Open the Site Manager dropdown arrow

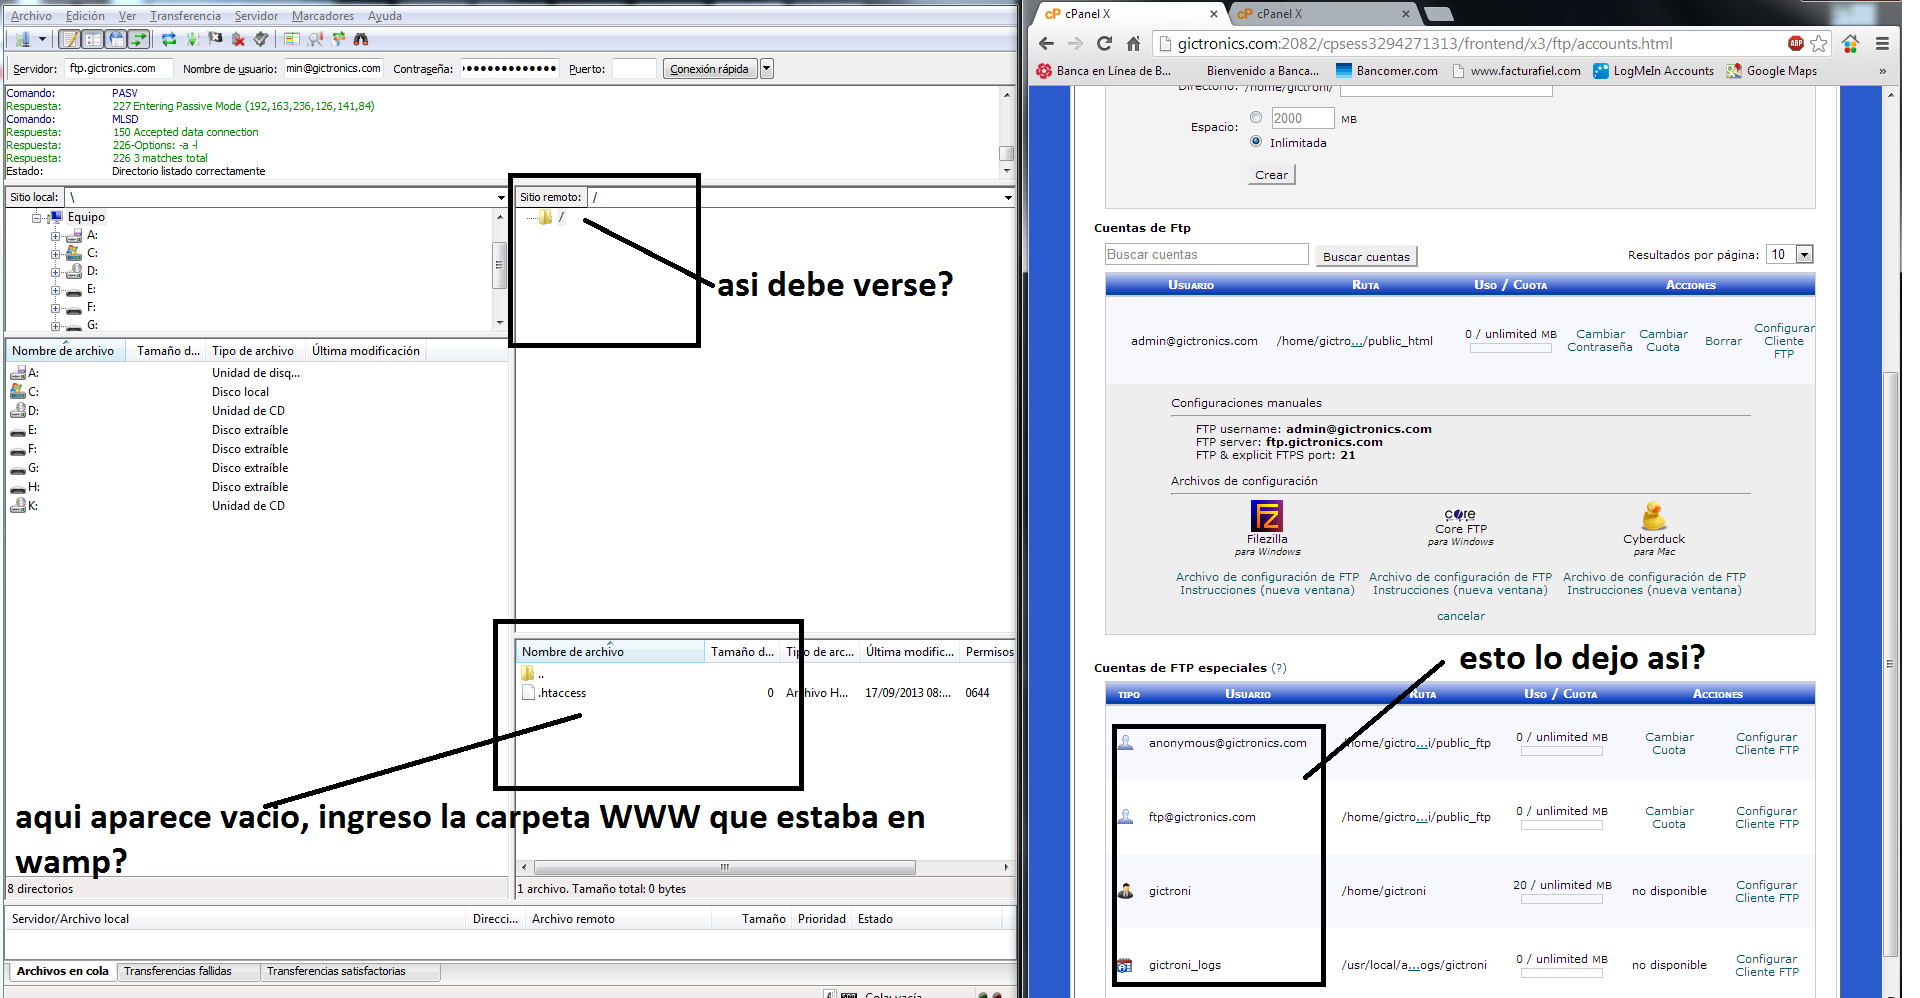pyautogui.click(x=42, y=39)
